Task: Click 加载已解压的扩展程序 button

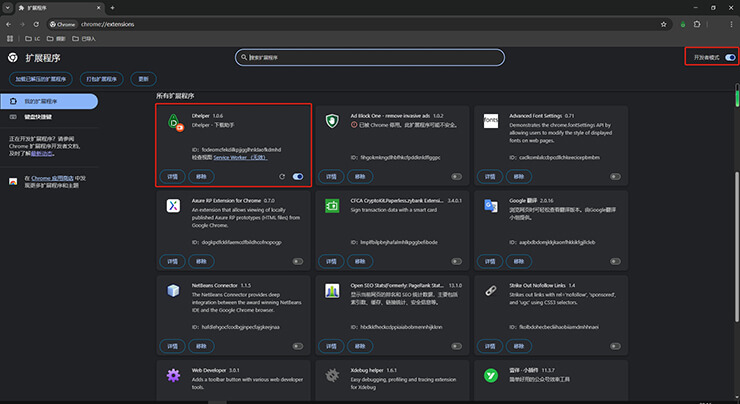Action: pyautogui.click(x=41, y=79)
